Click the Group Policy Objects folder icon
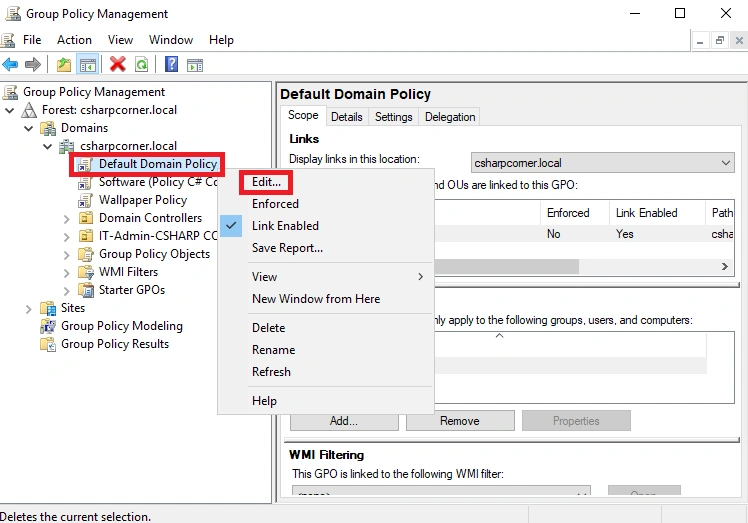 [86, 254]
